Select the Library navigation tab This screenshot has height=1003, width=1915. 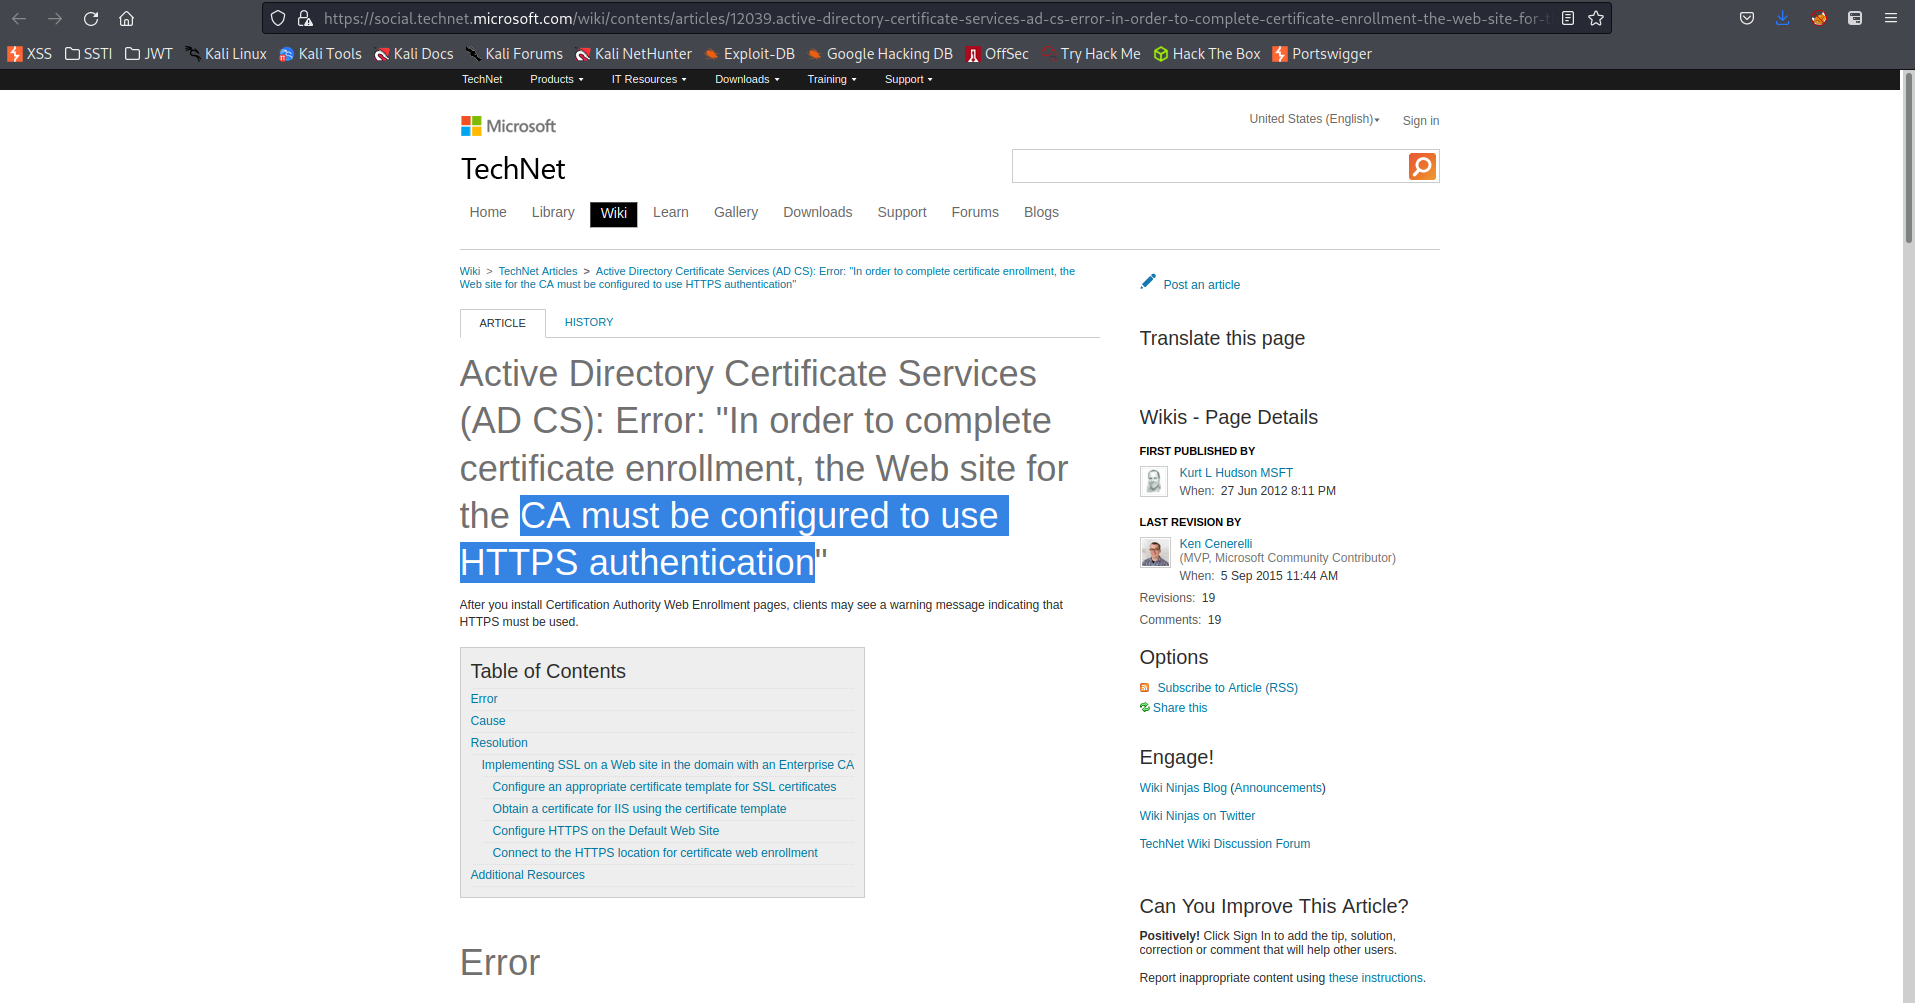[x=553, y=212]
